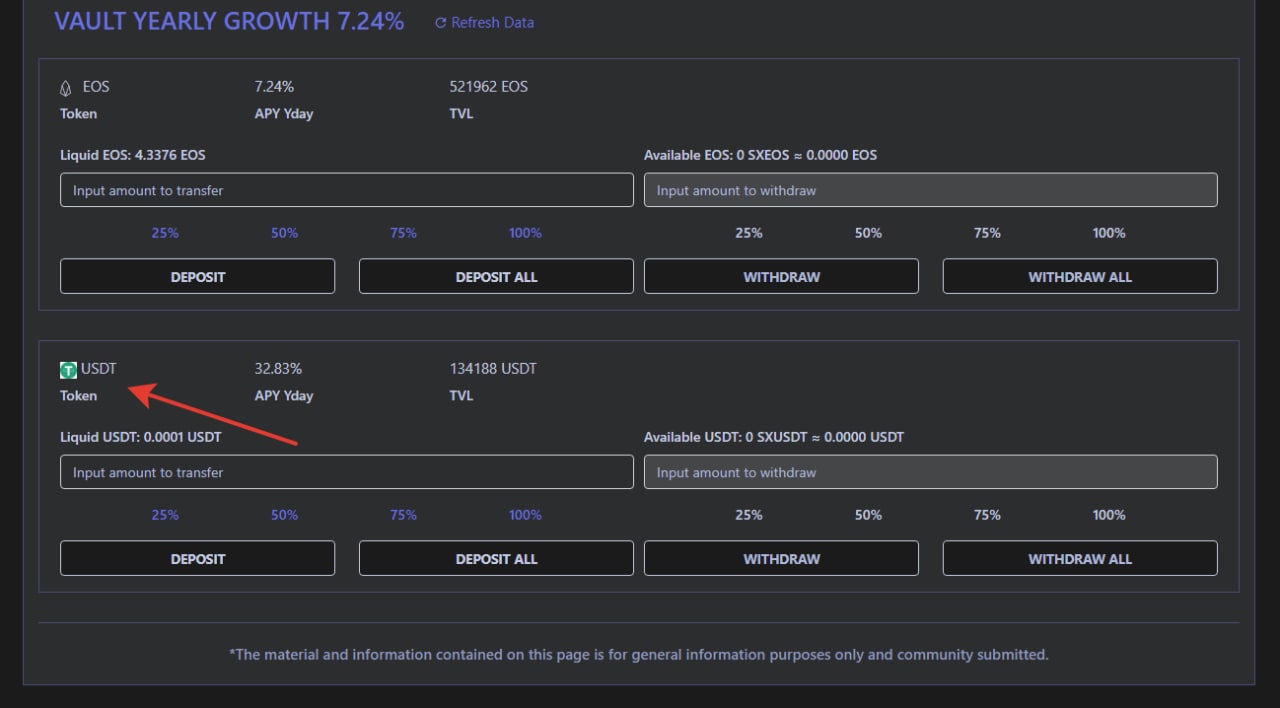Click the Available EOS: 0 SXEOS text
Image resolution: width=1280 pixels, height=708 pixels.
coord(760,155)
